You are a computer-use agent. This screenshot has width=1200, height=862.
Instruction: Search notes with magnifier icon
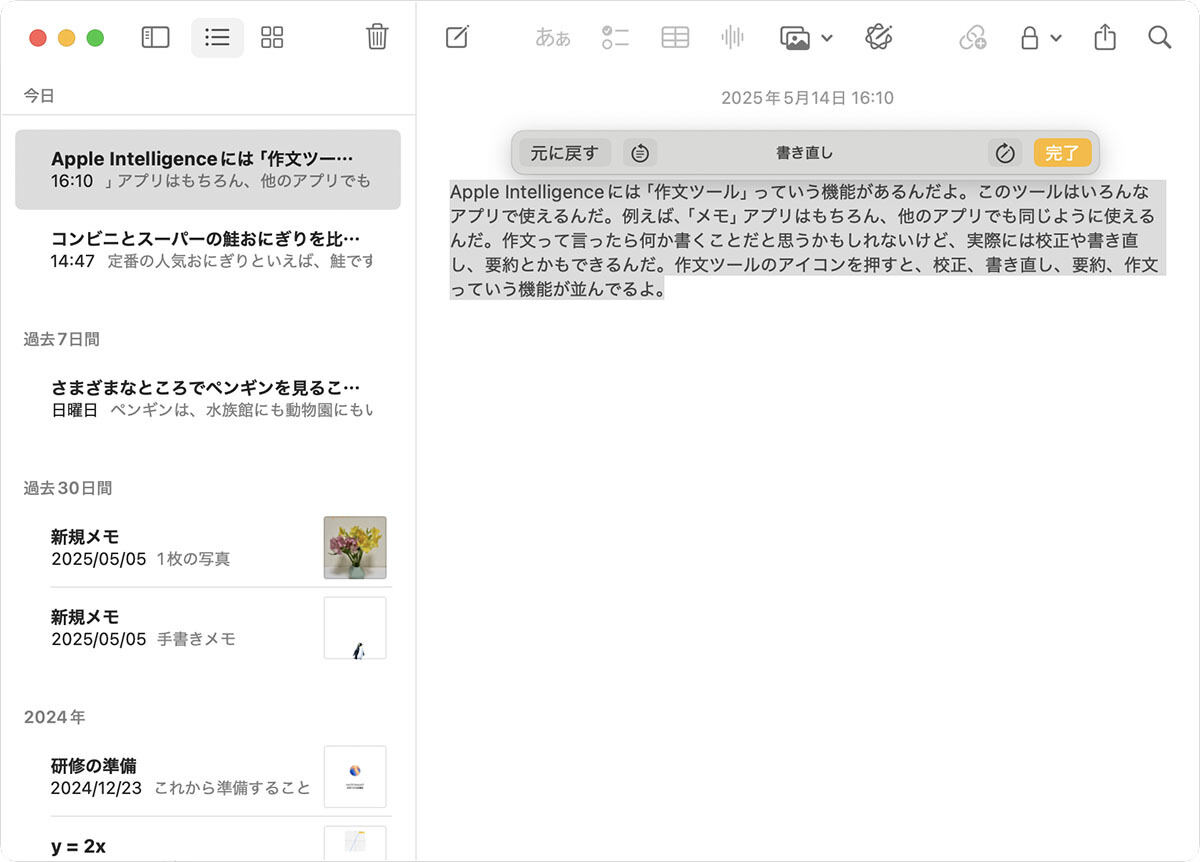click(x=1159, y=38)
